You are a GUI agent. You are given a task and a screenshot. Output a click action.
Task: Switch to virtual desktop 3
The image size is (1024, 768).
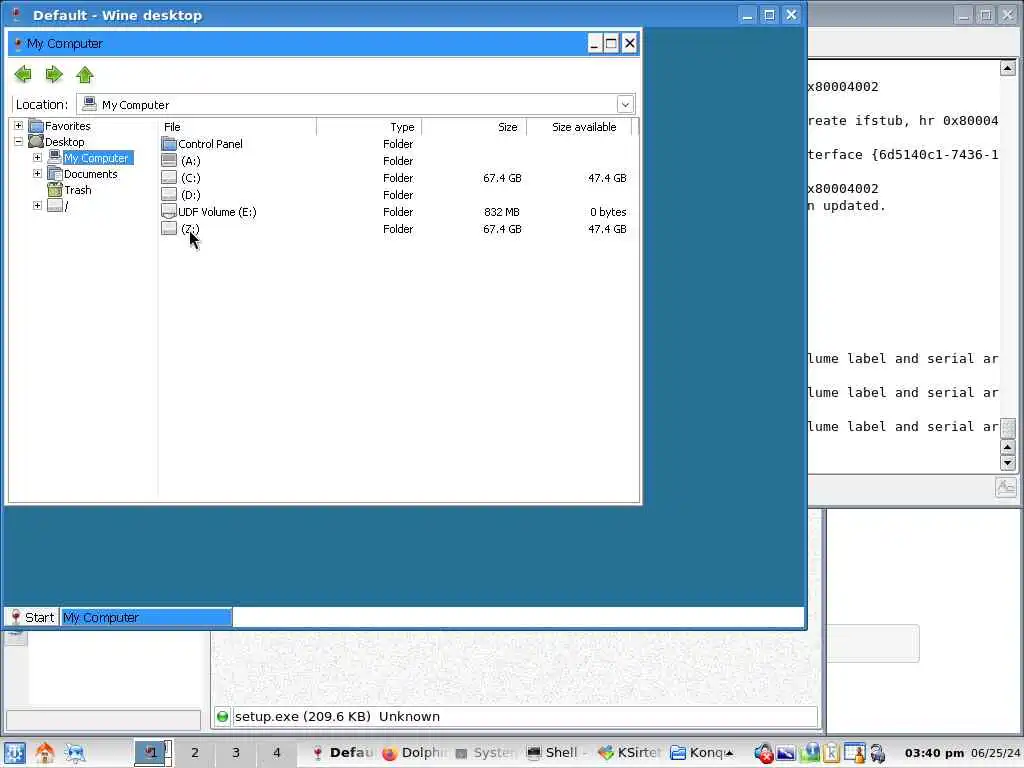coord(236,753)
